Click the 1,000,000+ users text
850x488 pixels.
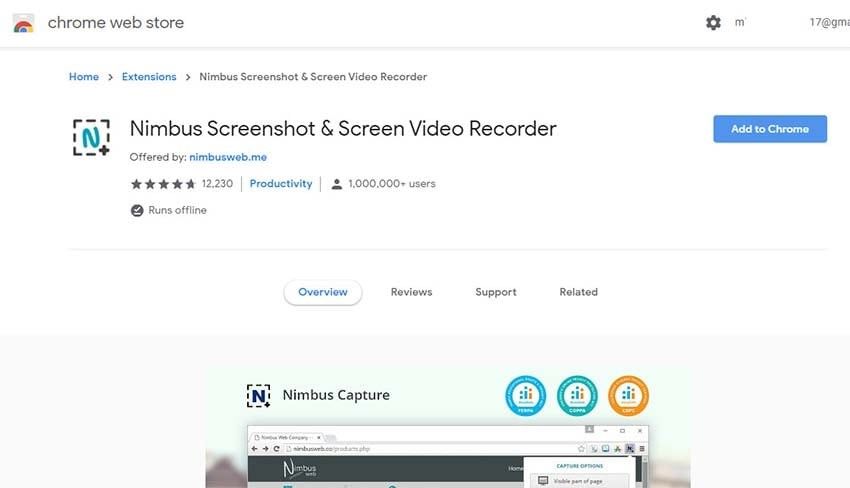pos(392,184)
